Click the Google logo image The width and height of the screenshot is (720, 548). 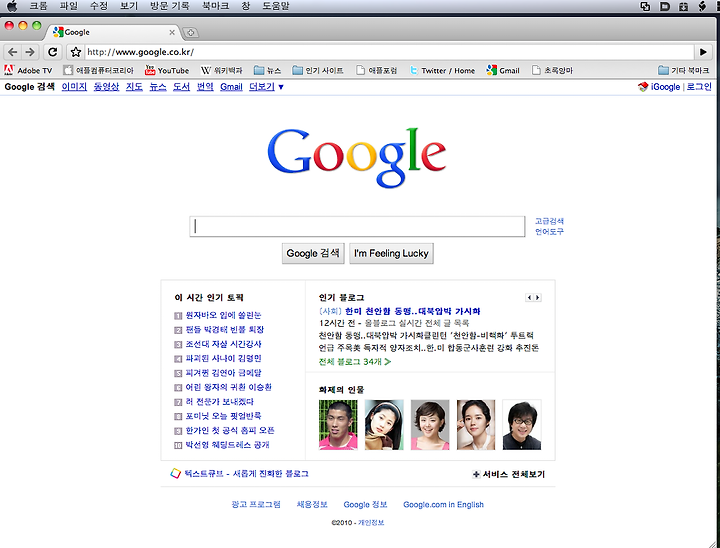(x=357, y=158)
